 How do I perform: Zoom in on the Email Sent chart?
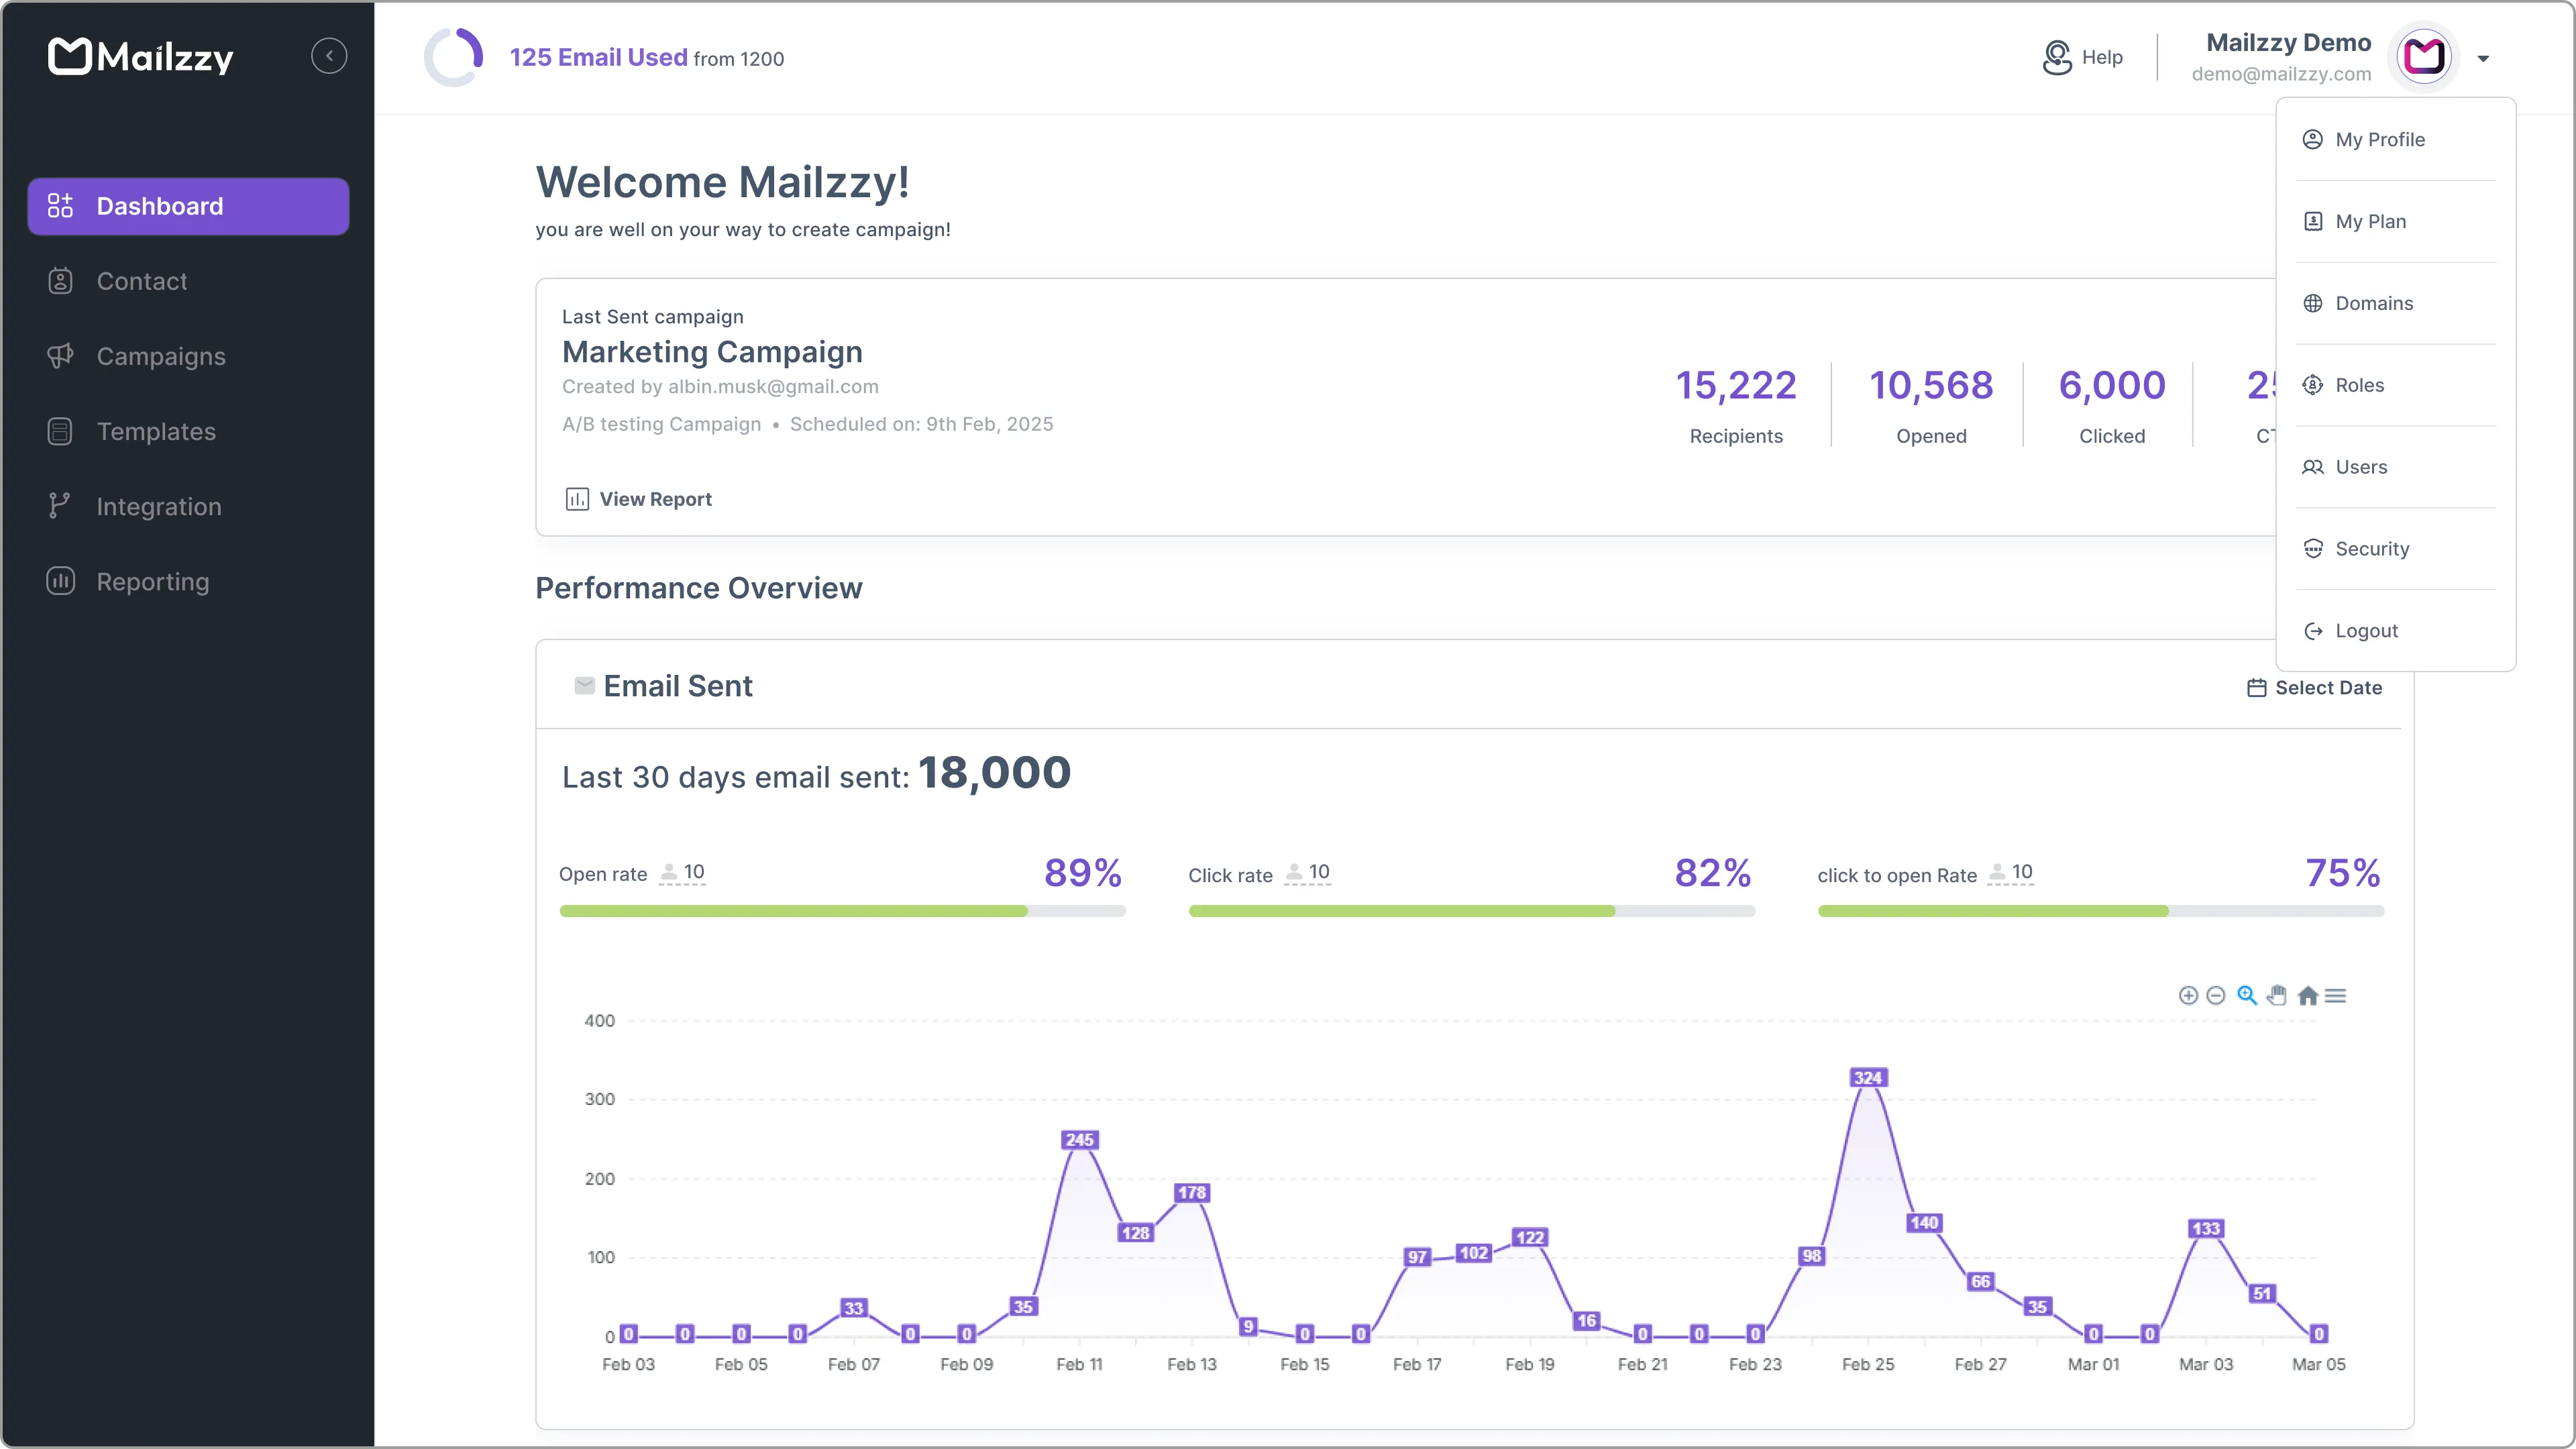point(2189,995)
